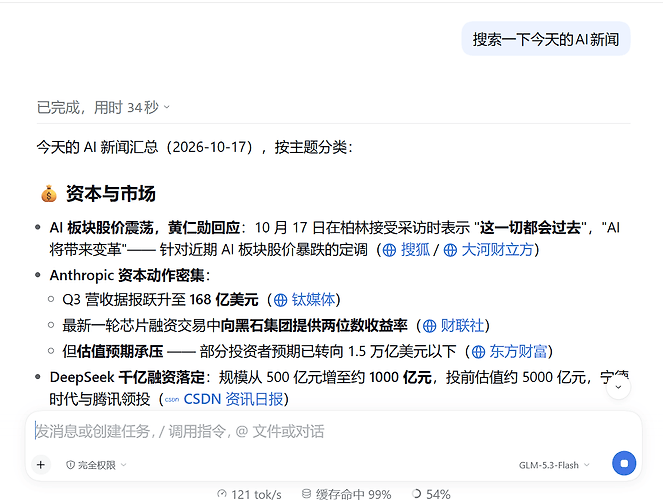The image size is (663, 500).
Task: Click the 54% context usage indicator
Action: click(x=431, y=494)
